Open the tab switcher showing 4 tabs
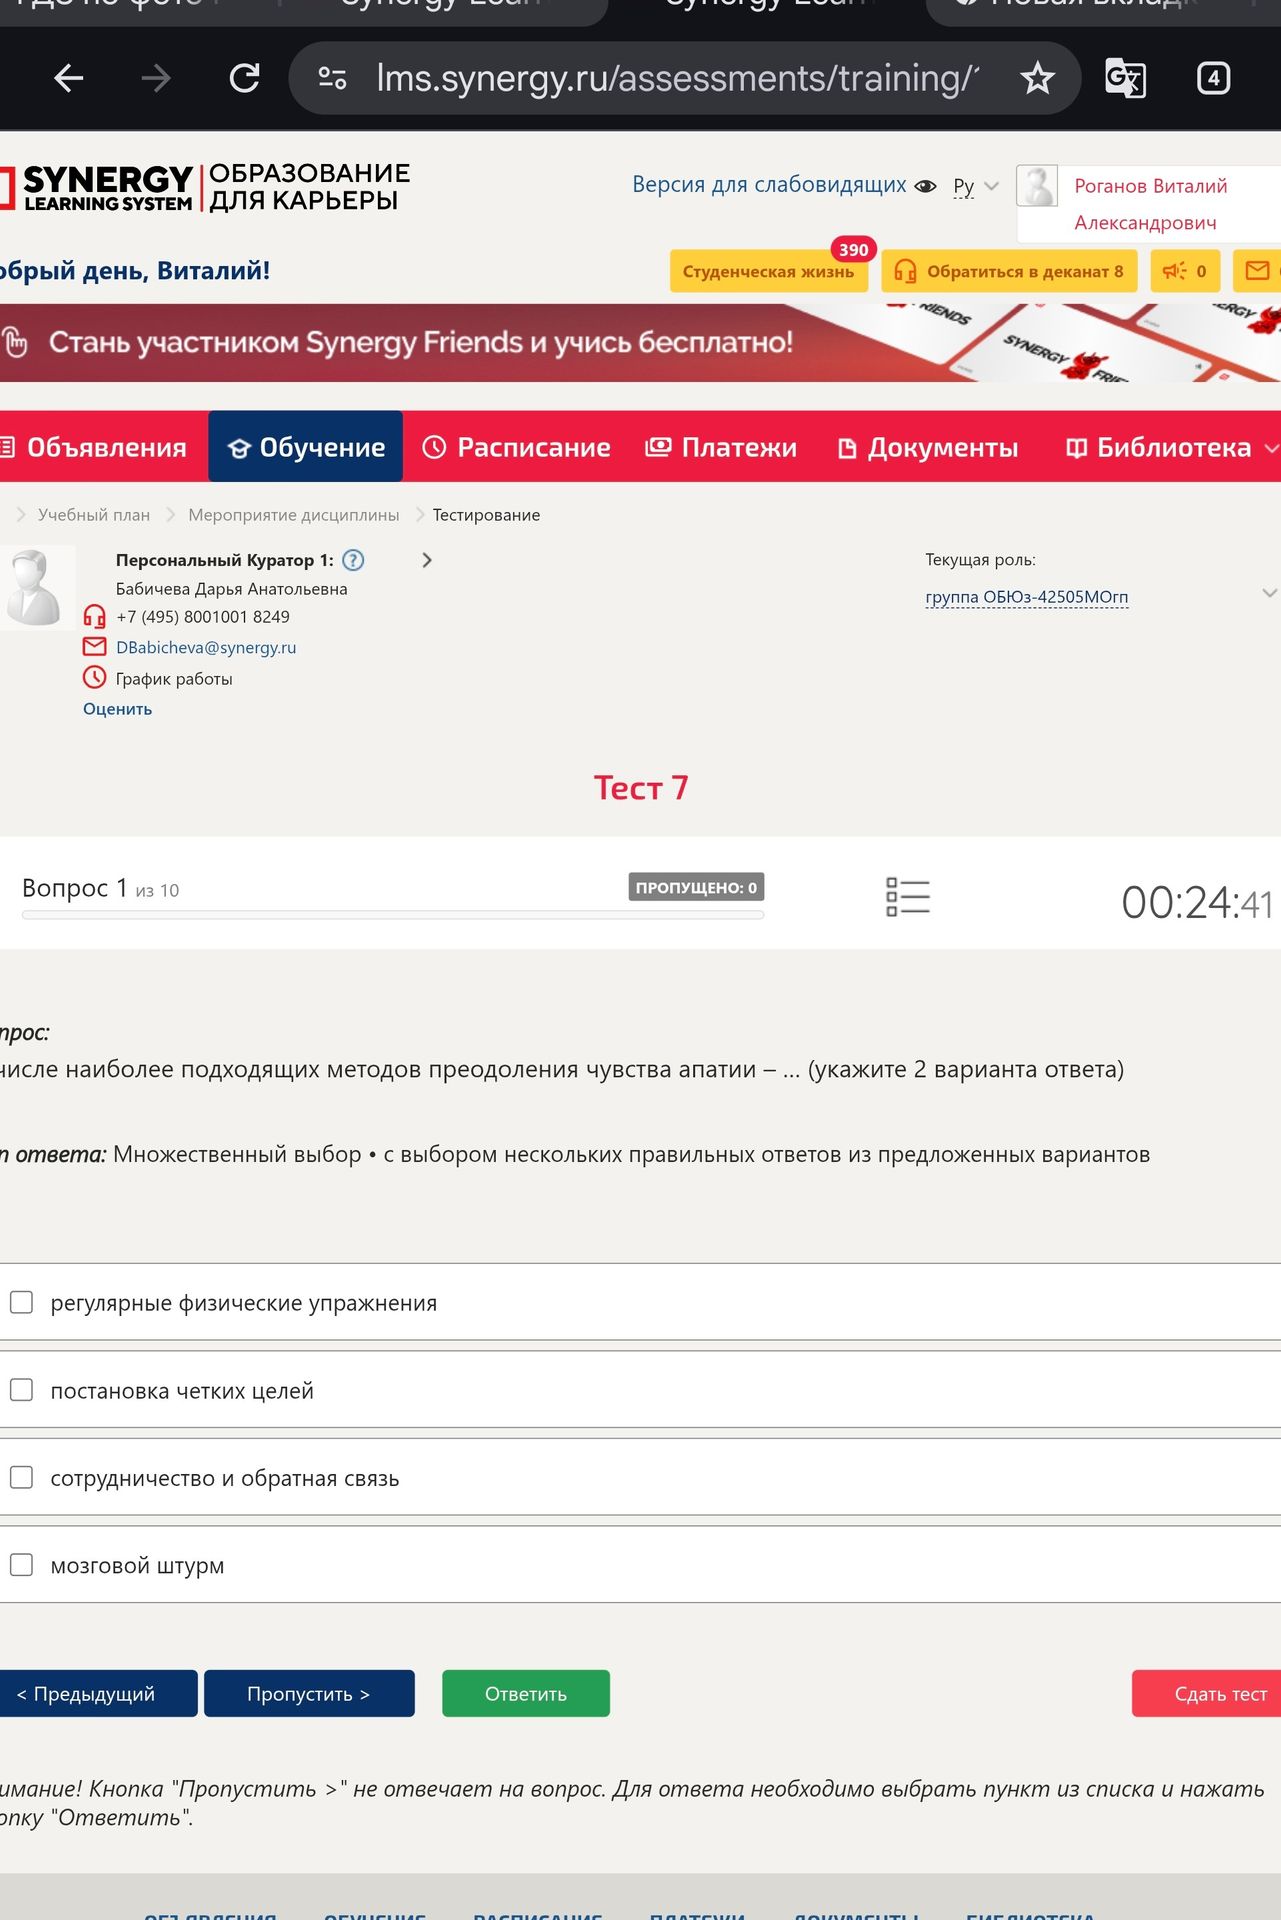The height and width of the screenshot is (1920, 1281). coord(1213,78)
